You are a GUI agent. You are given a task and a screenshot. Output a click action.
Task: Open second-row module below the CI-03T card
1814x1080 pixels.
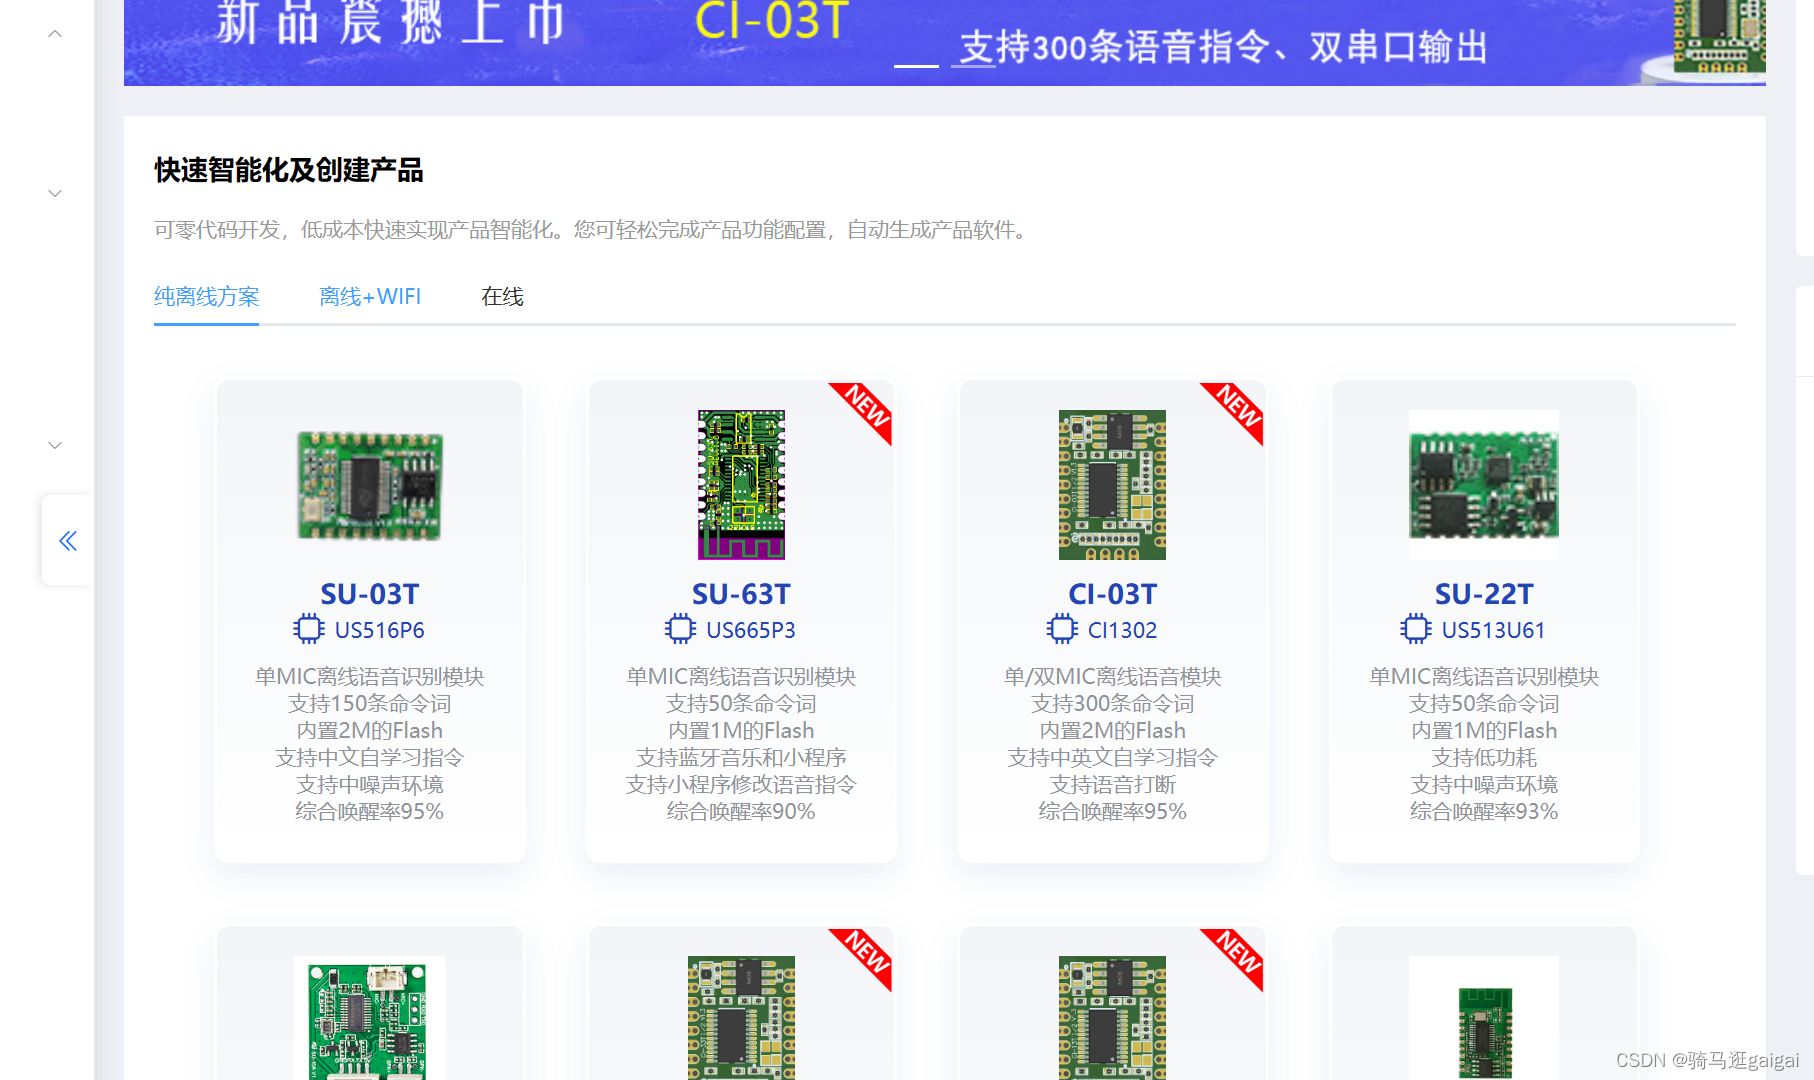(x=1112, y=1018)
